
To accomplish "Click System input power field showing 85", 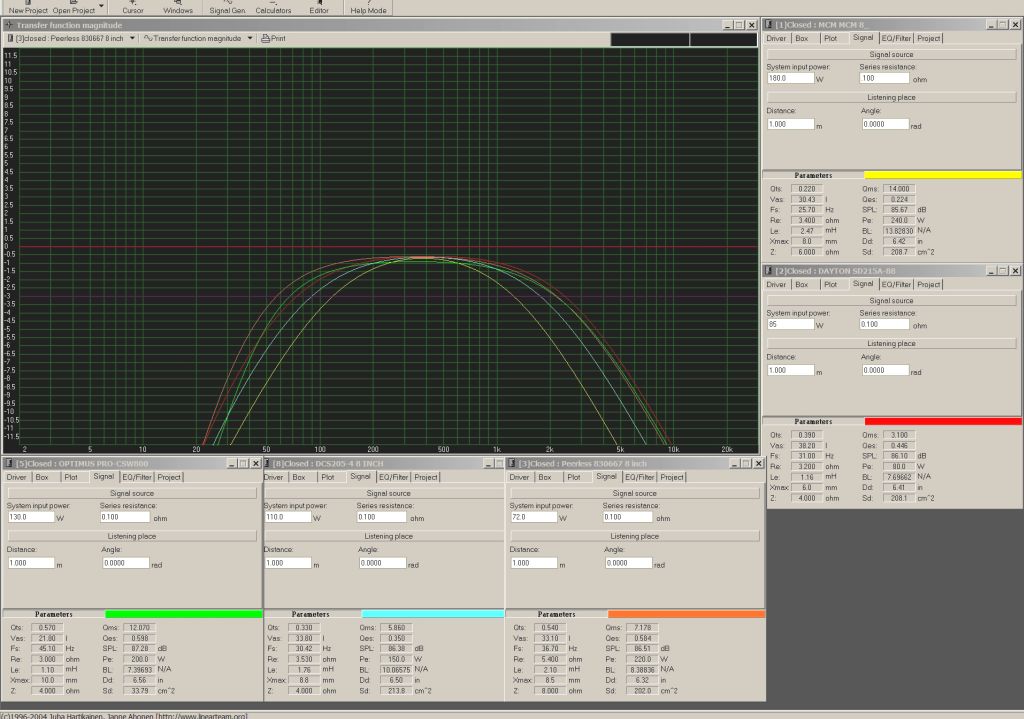I will click(x=790, y=325).
